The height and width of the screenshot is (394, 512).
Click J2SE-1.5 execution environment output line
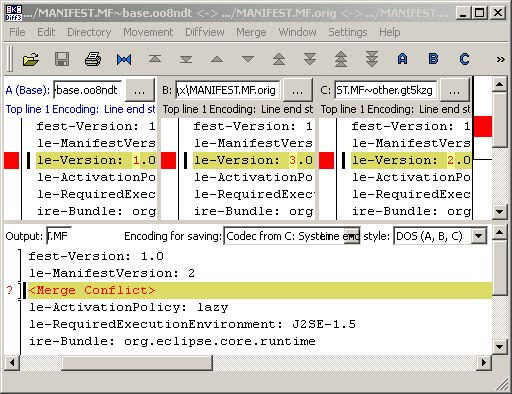192,324
